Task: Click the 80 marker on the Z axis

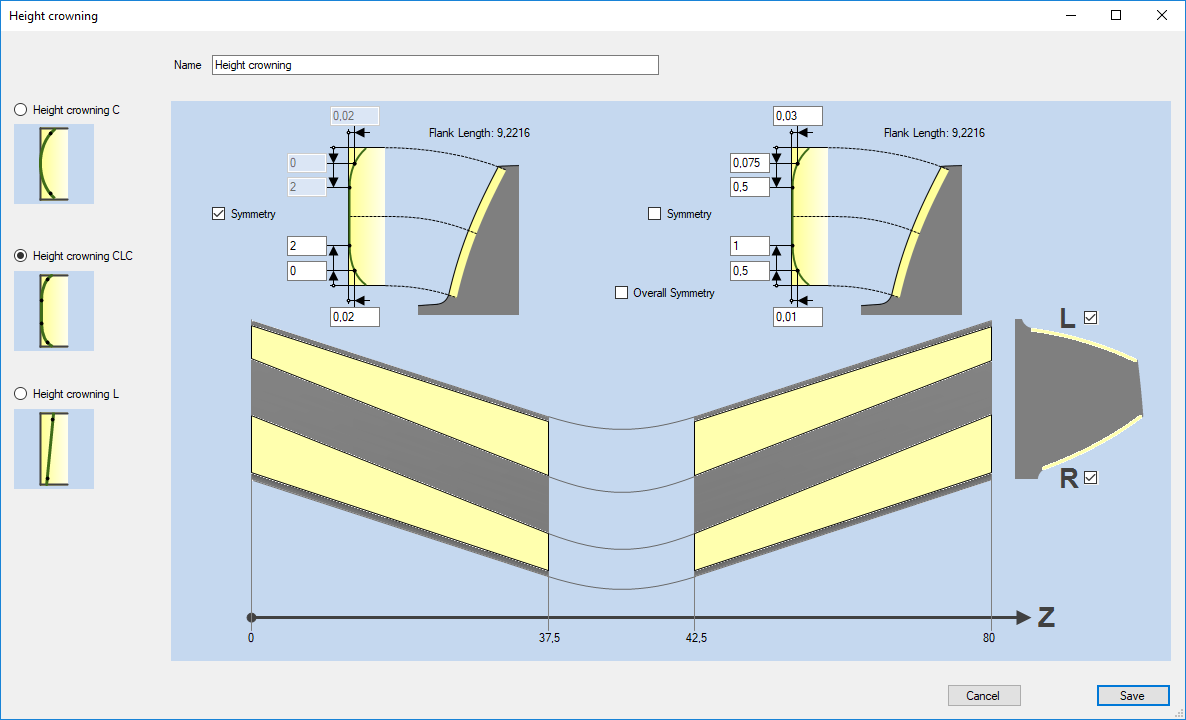Action: click(x=989, y=638)
